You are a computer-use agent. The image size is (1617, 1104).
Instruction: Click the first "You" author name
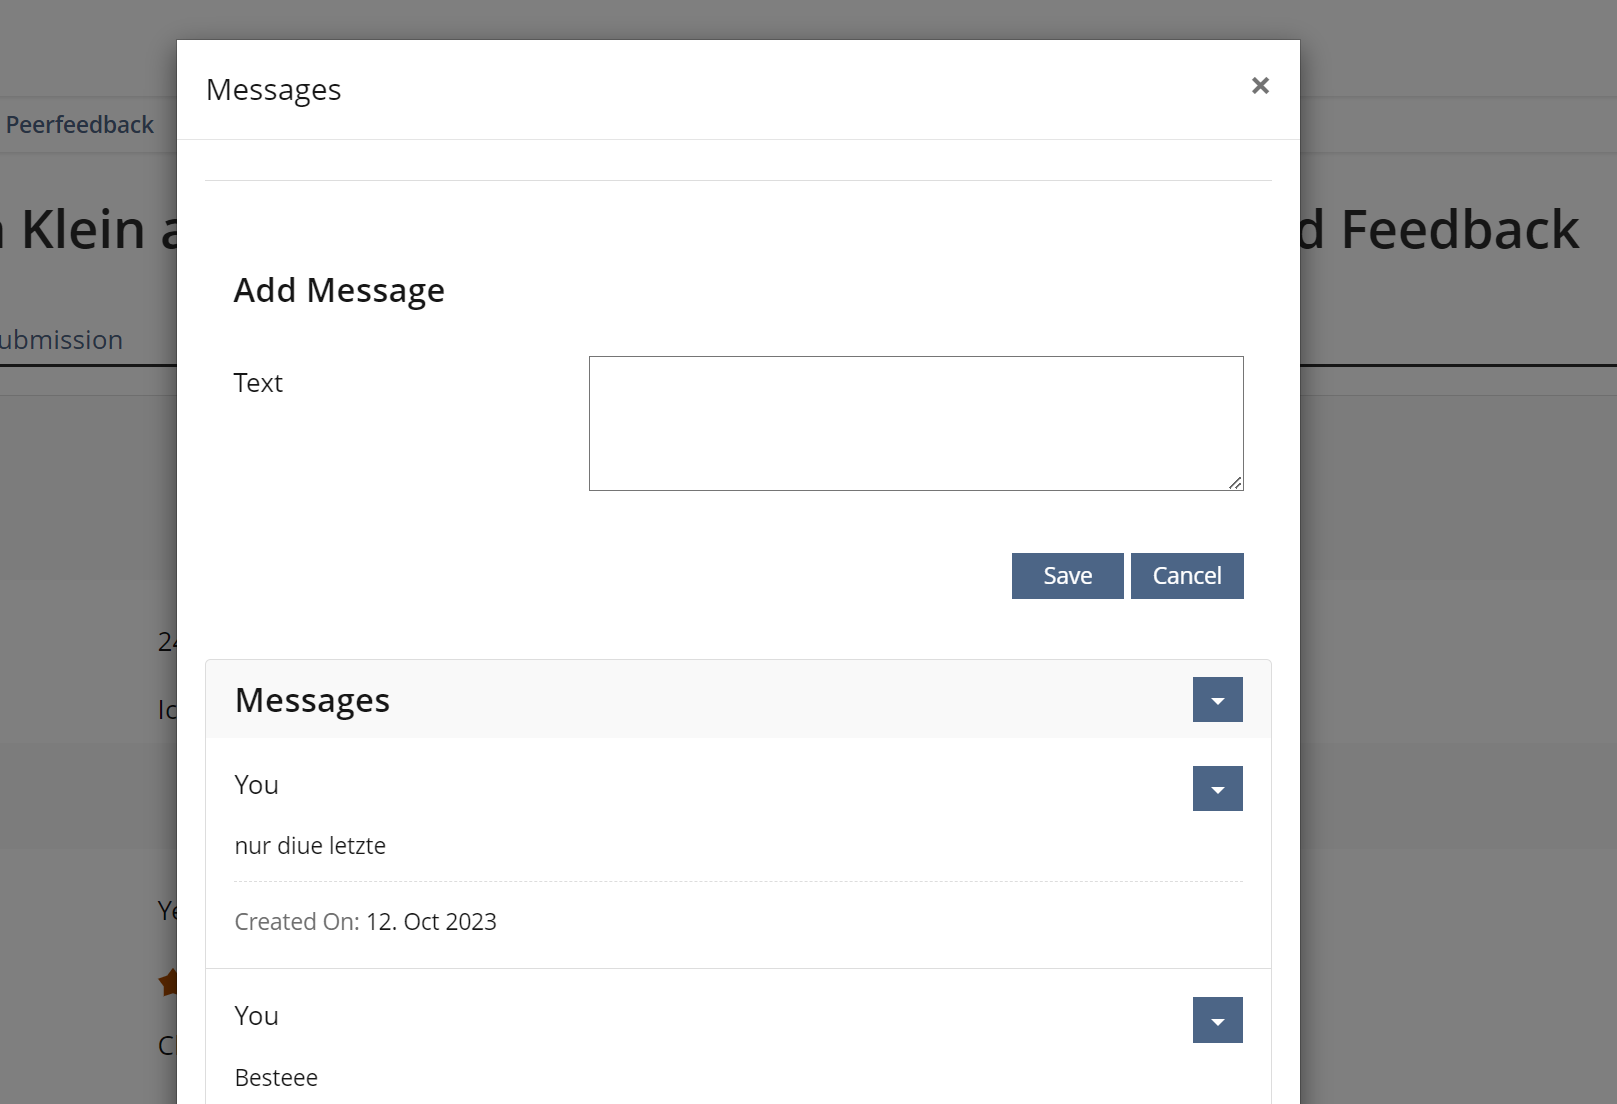pos(256,785)
